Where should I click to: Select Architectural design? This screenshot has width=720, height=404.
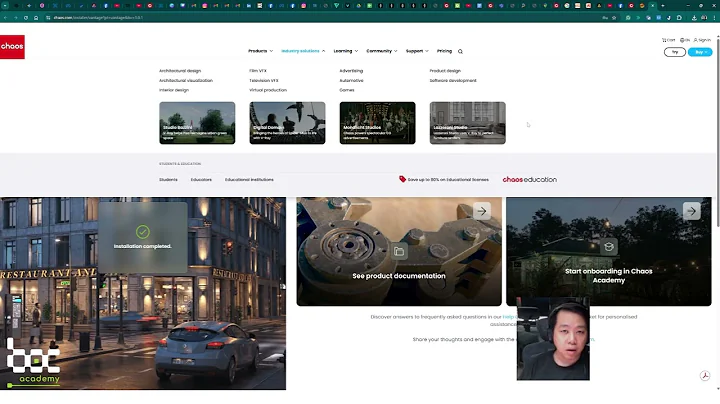tap(180, 71)
